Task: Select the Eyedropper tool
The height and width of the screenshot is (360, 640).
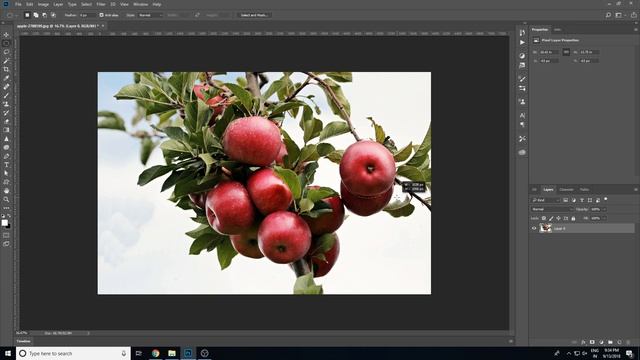Action: 6,78
